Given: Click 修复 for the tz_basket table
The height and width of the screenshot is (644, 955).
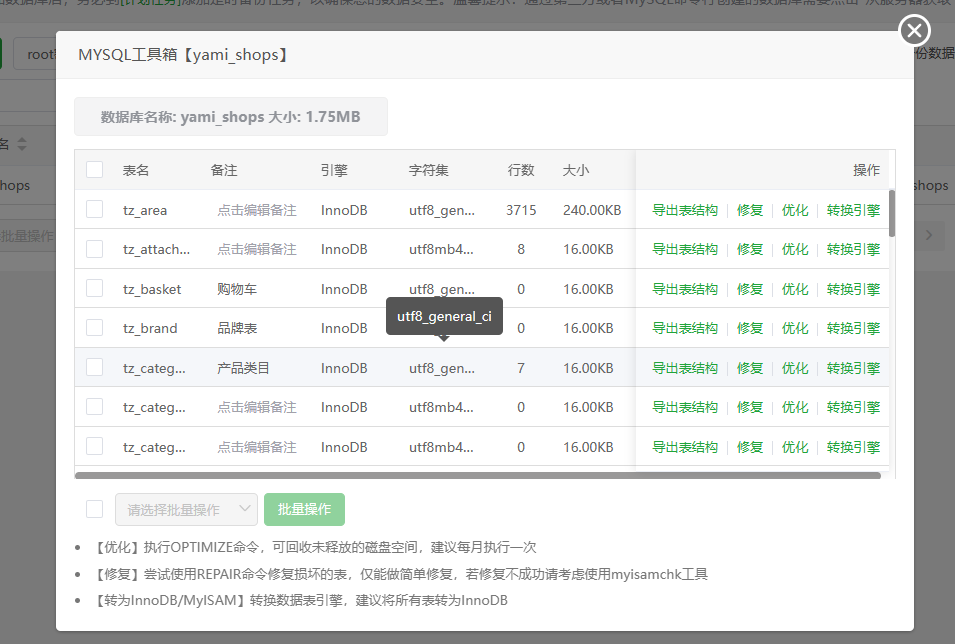Looking at the screenshot, I should [749, 289].
